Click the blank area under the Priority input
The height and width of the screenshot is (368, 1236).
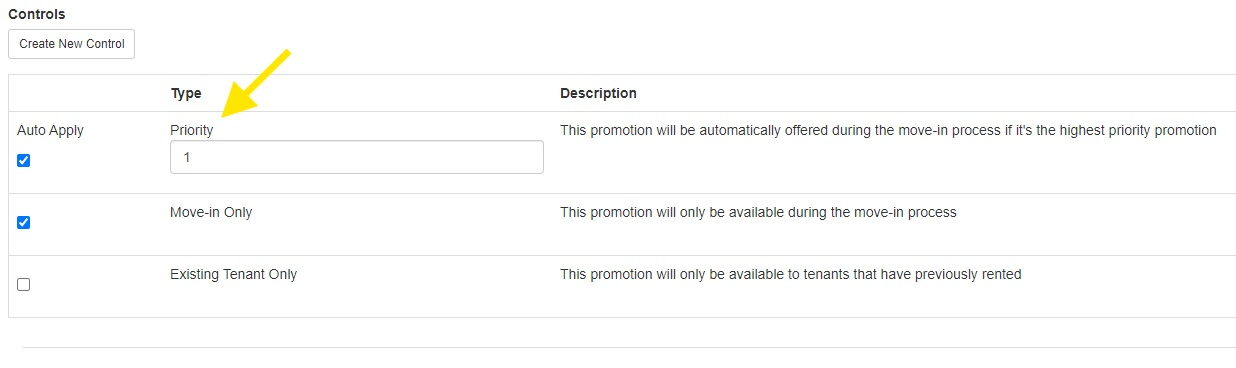(357, 183)
